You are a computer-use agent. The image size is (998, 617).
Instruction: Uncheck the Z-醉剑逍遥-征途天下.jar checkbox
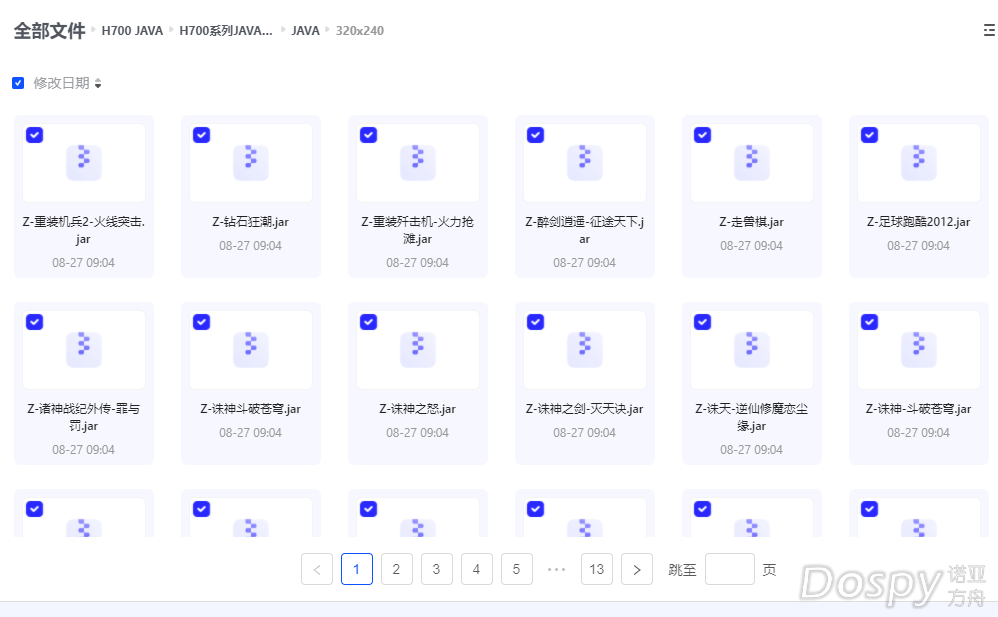click(x=536, y=135)
